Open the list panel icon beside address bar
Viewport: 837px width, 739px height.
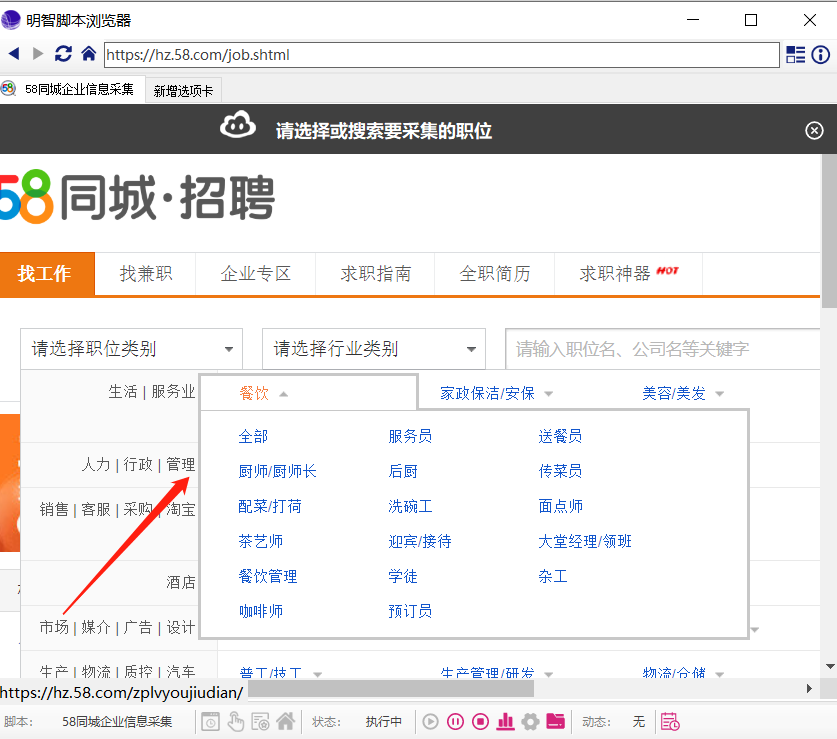pos(795,54)
